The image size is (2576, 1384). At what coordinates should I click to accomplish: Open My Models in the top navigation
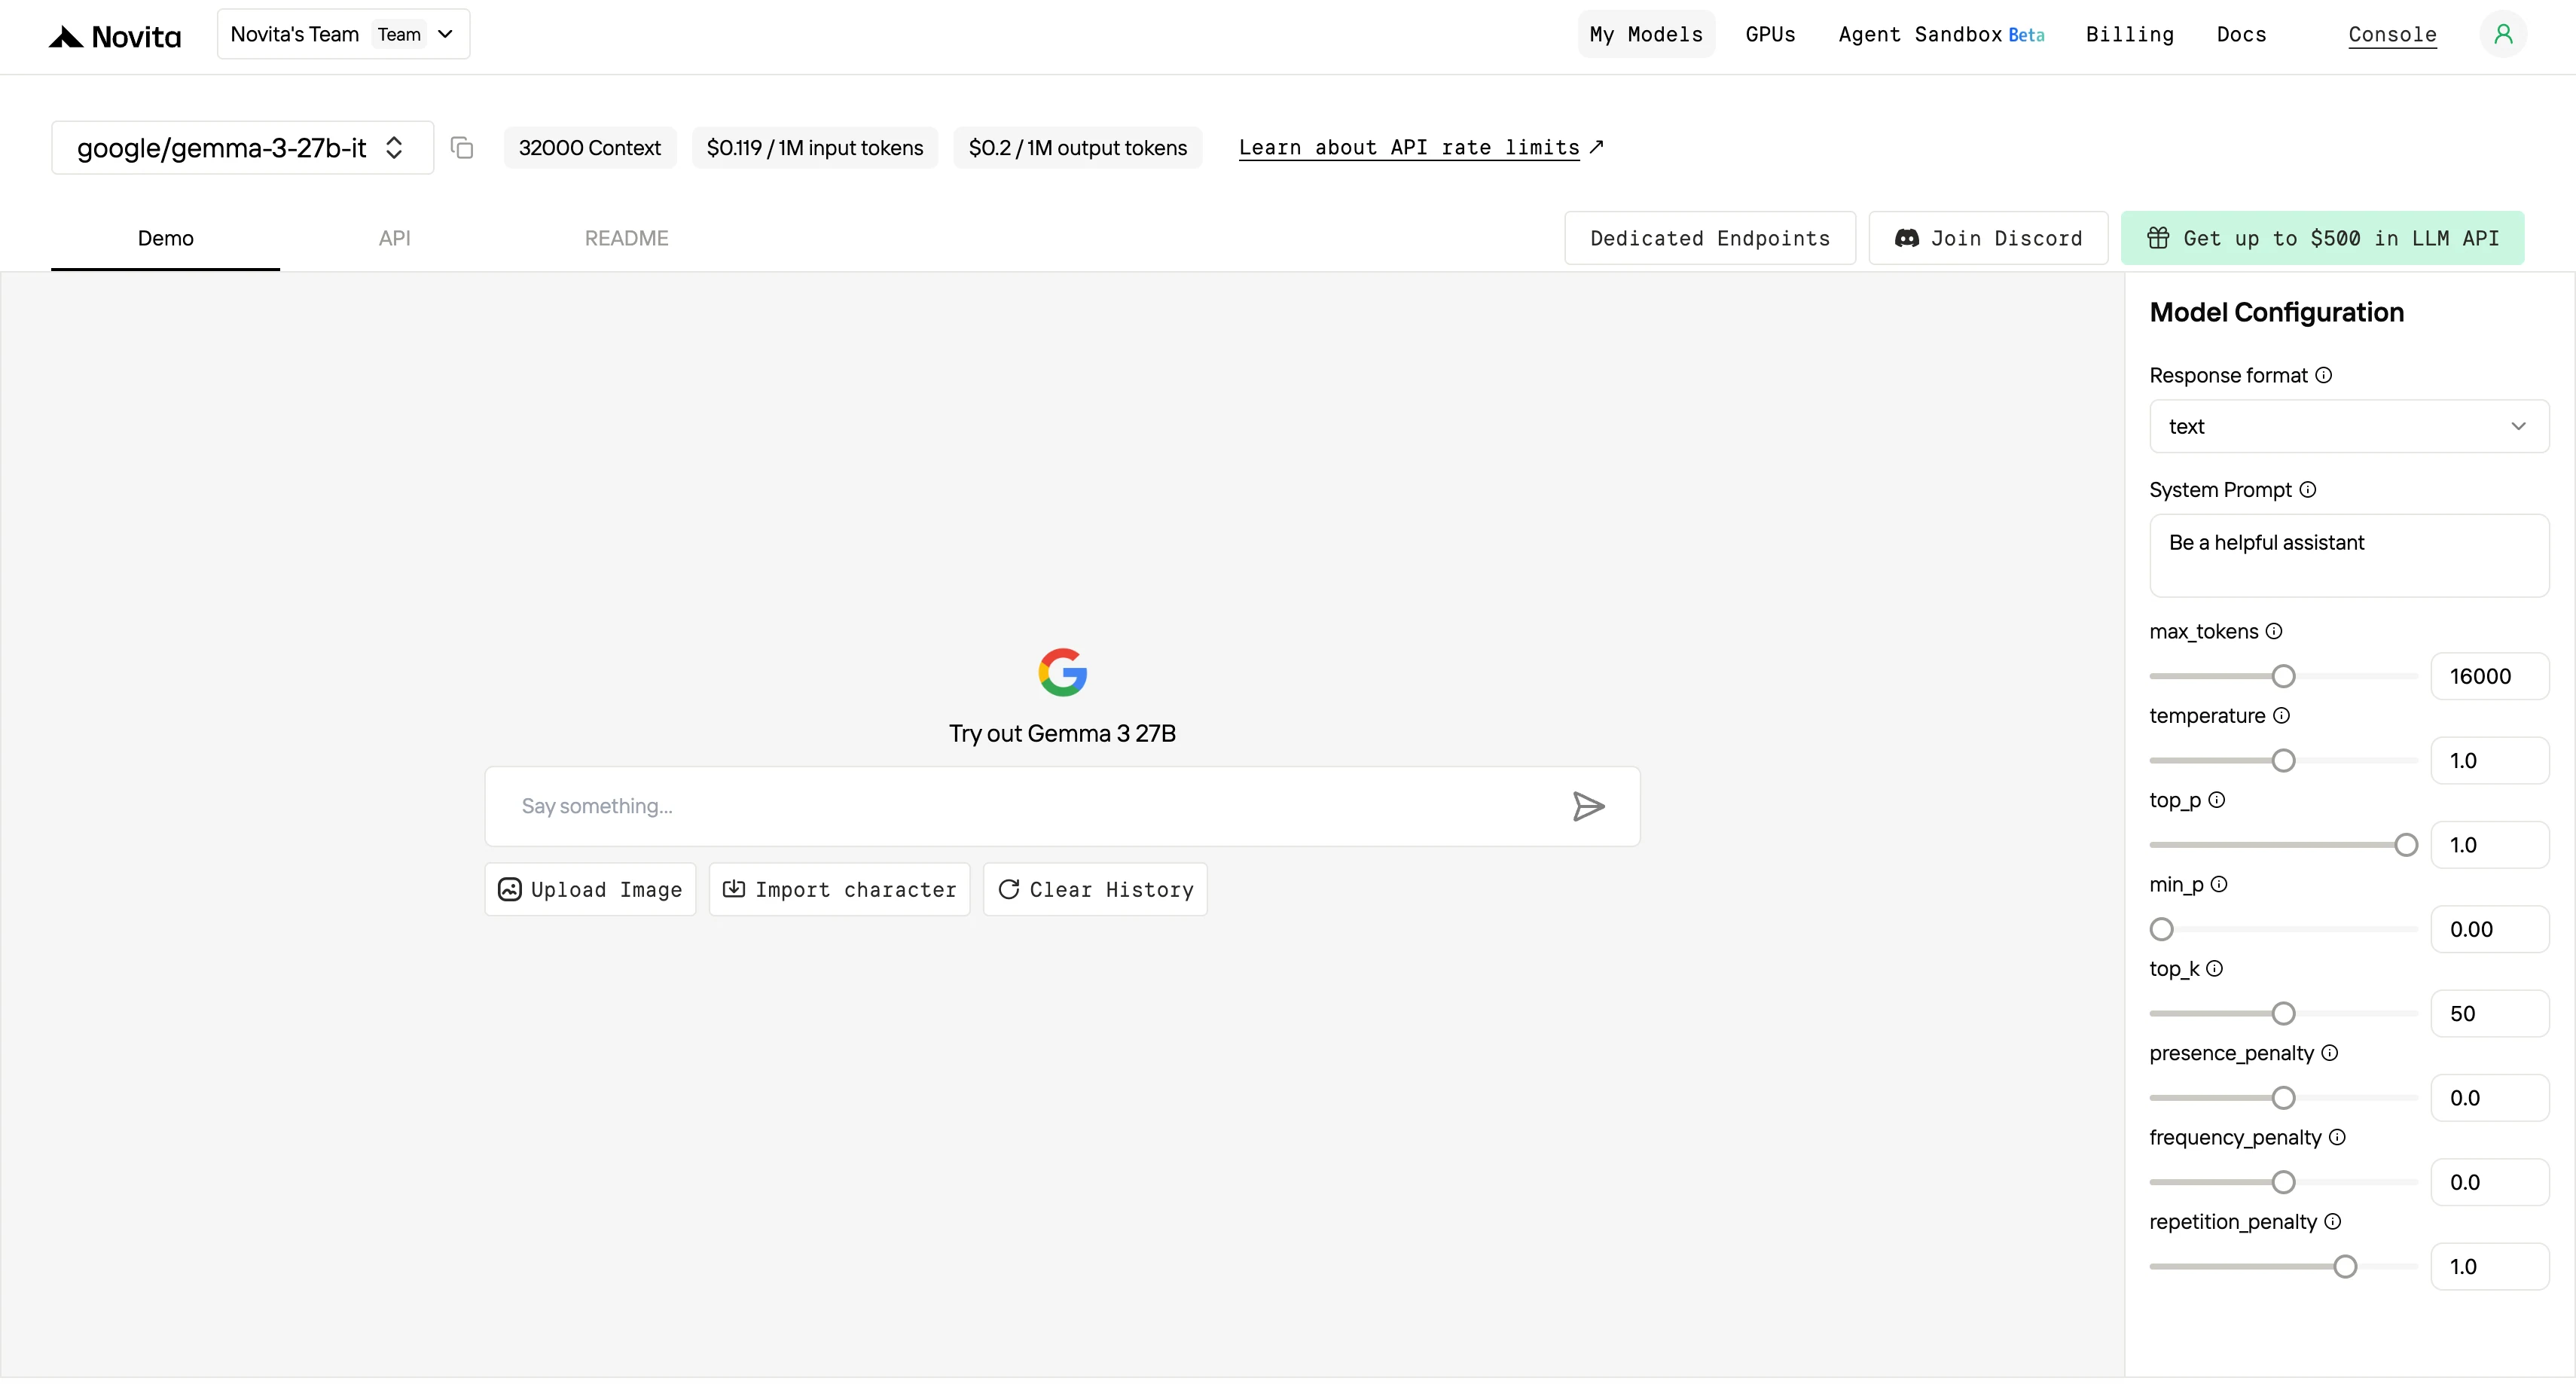coord(1646,35)
